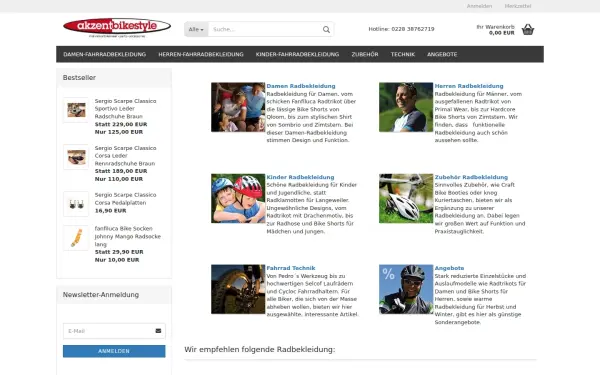Click the Ihr Warenkorb 0,00 EUR text

pos(496,30)
